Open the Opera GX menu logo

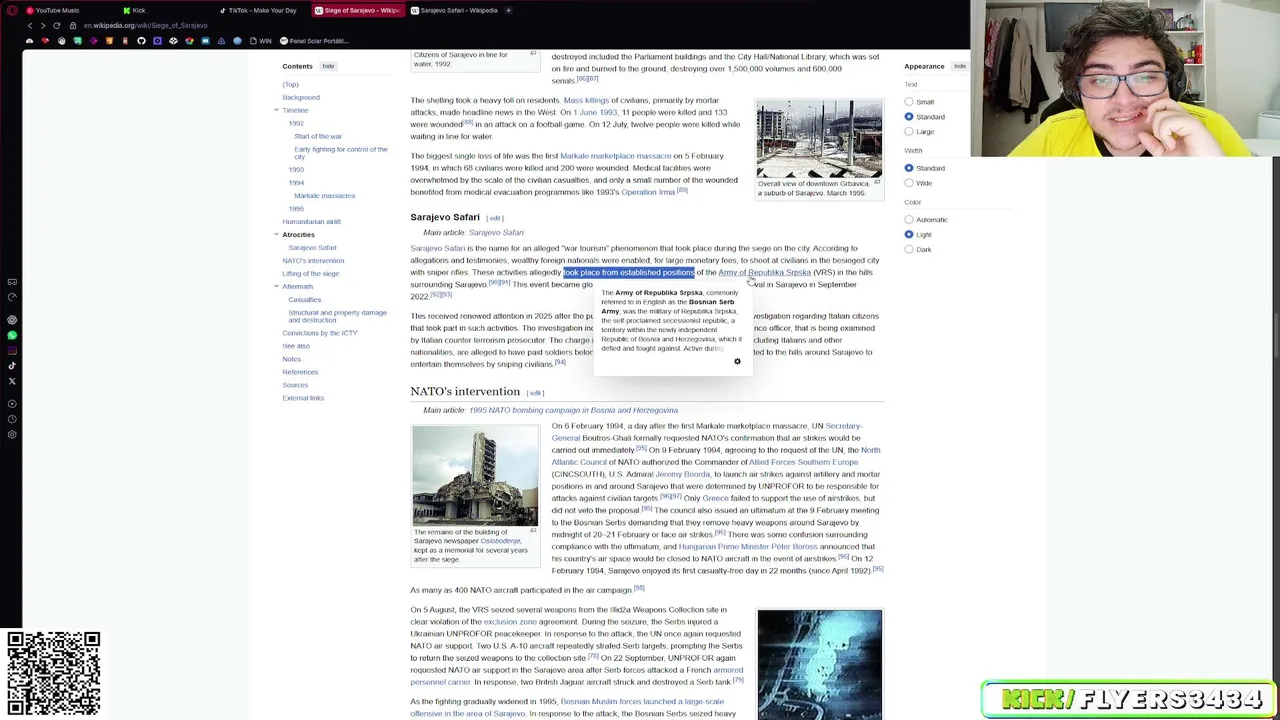coord(11,10)
